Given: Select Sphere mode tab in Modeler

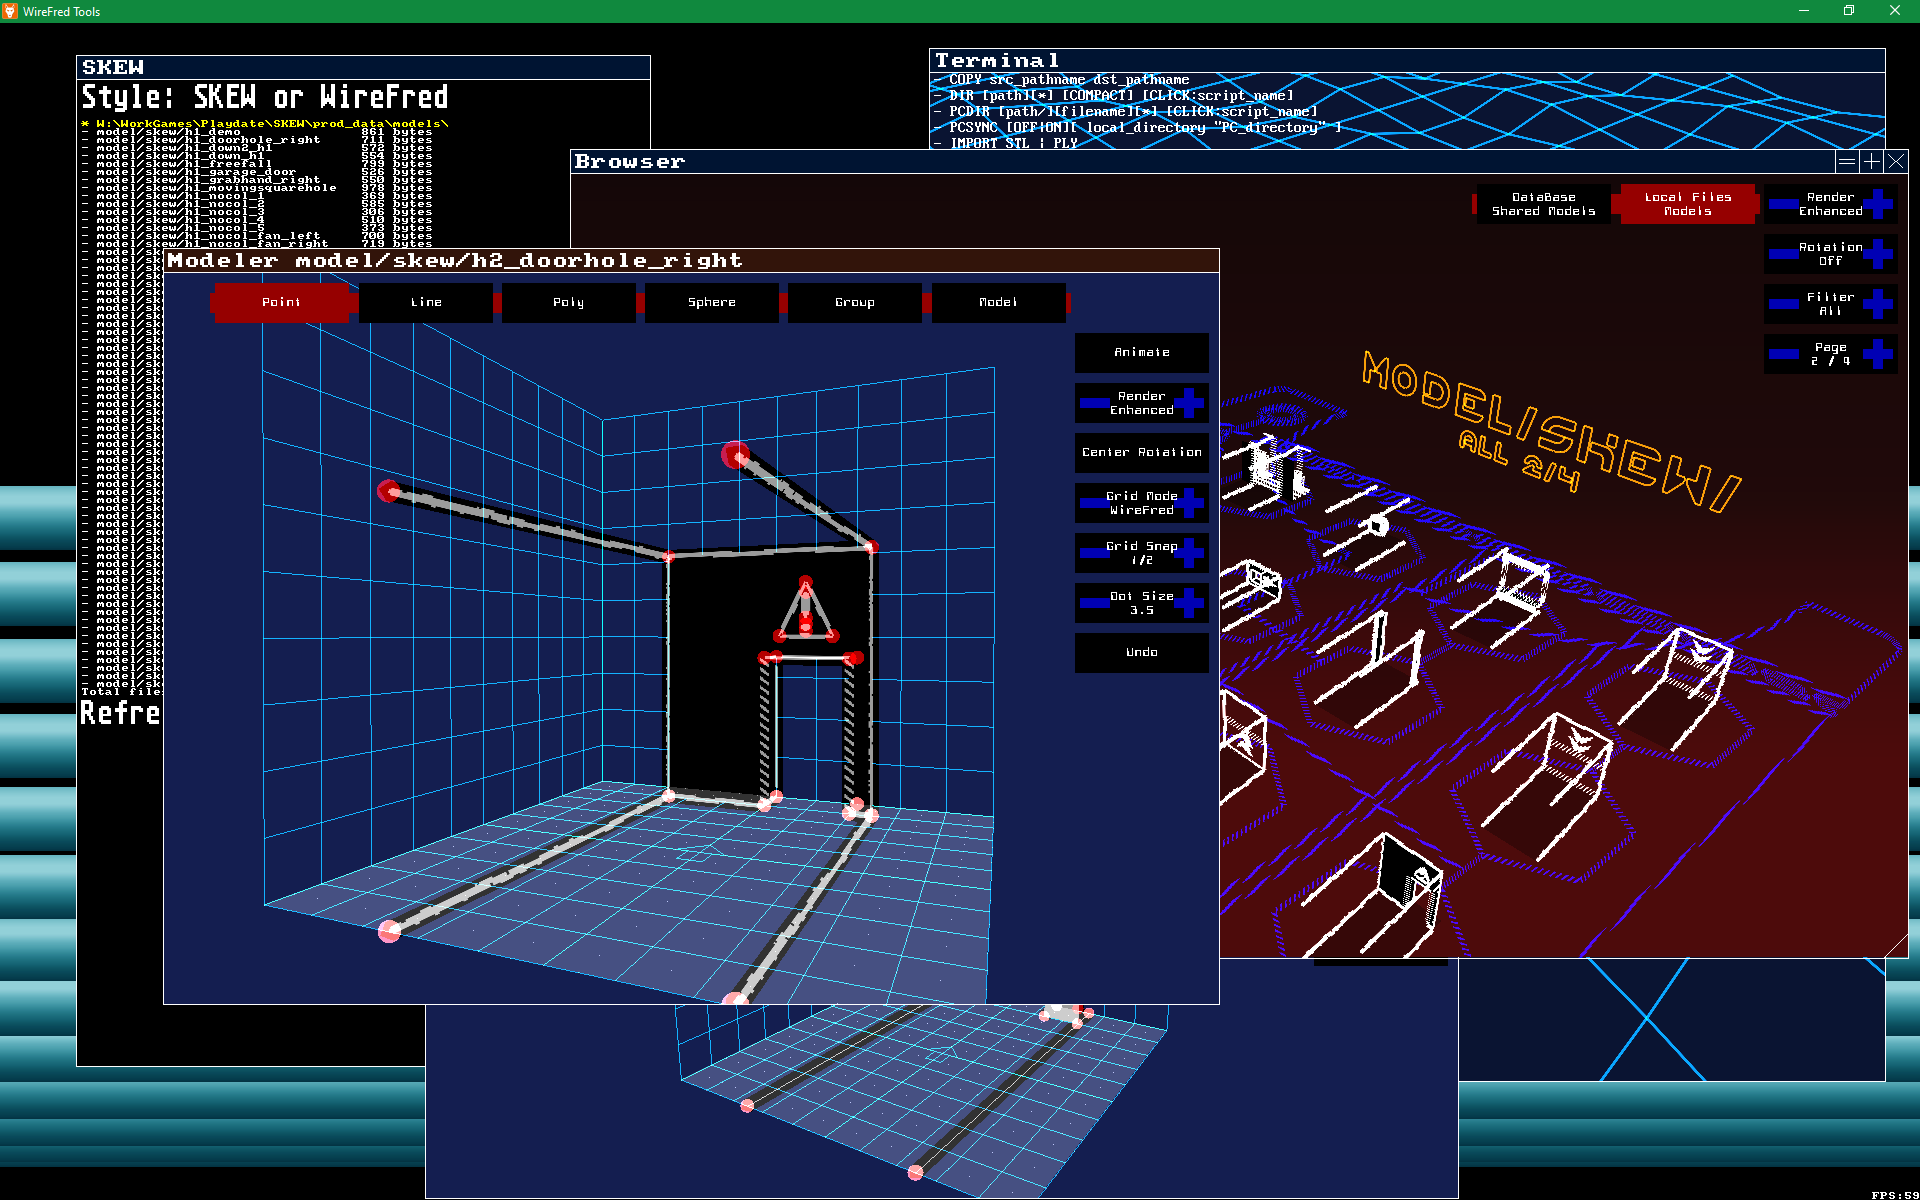Looking at the screenshot, I should tap(712, 302).
